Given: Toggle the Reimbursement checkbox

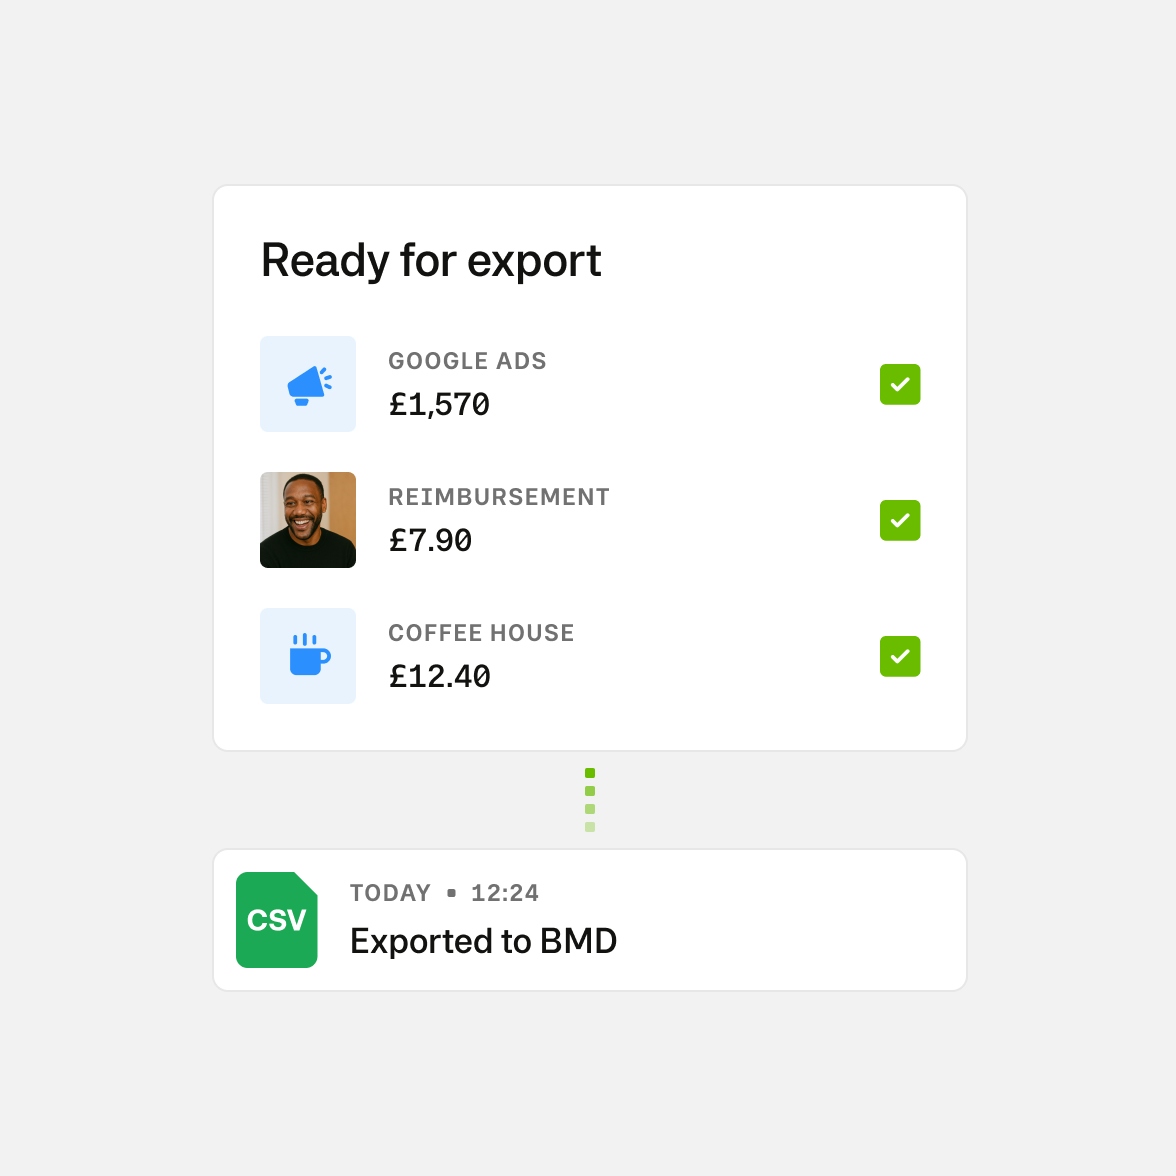Looking at the screenshot, I should (x=900, y=521).
